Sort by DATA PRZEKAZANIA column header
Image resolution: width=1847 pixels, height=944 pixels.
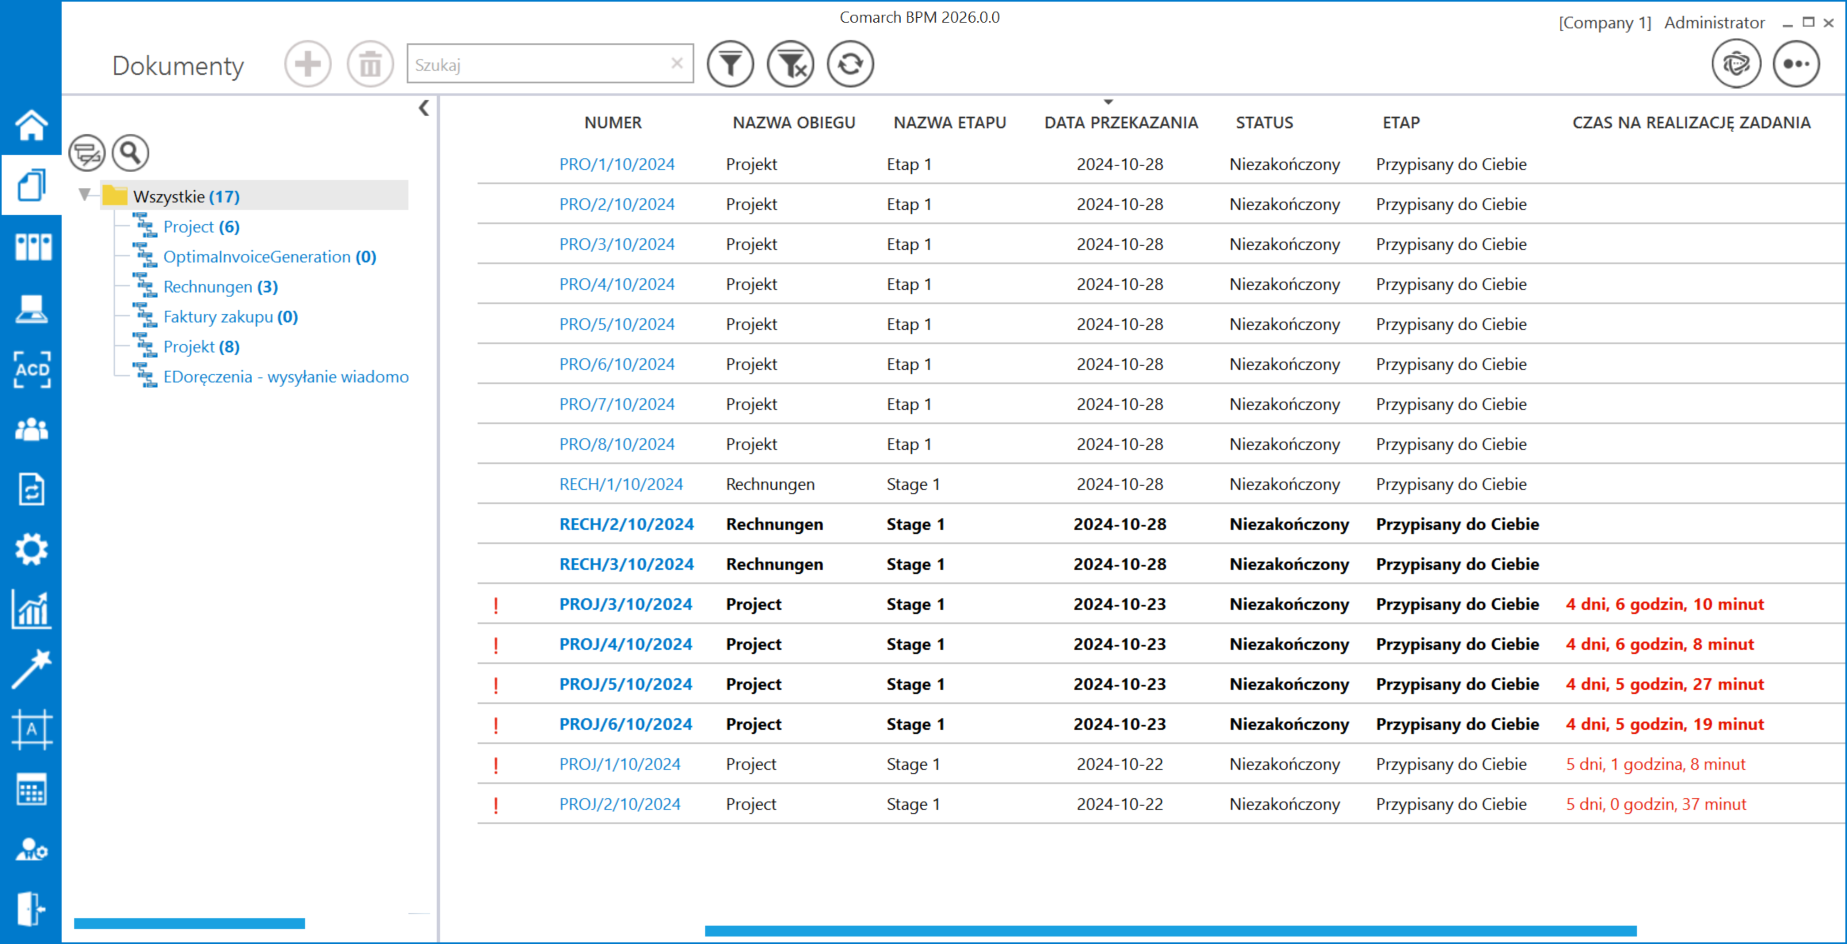click(x=1120, y=123)
